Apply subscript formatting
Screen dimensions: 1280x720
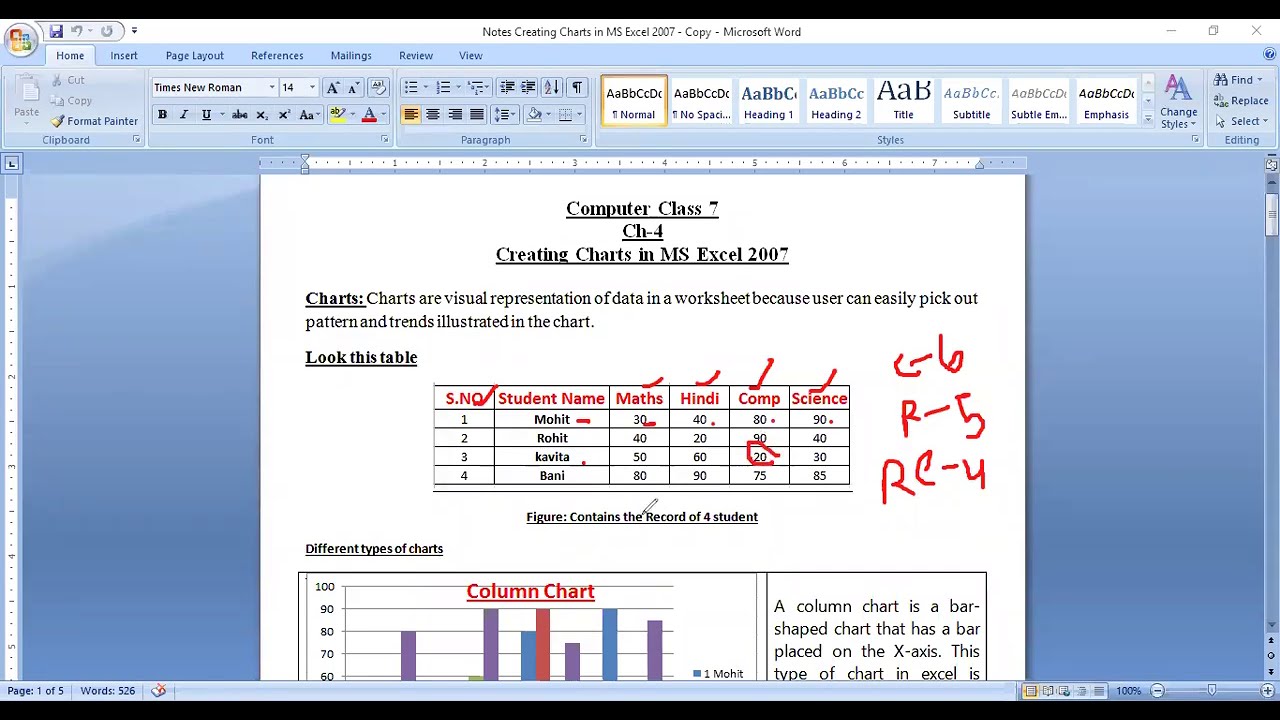262,115
